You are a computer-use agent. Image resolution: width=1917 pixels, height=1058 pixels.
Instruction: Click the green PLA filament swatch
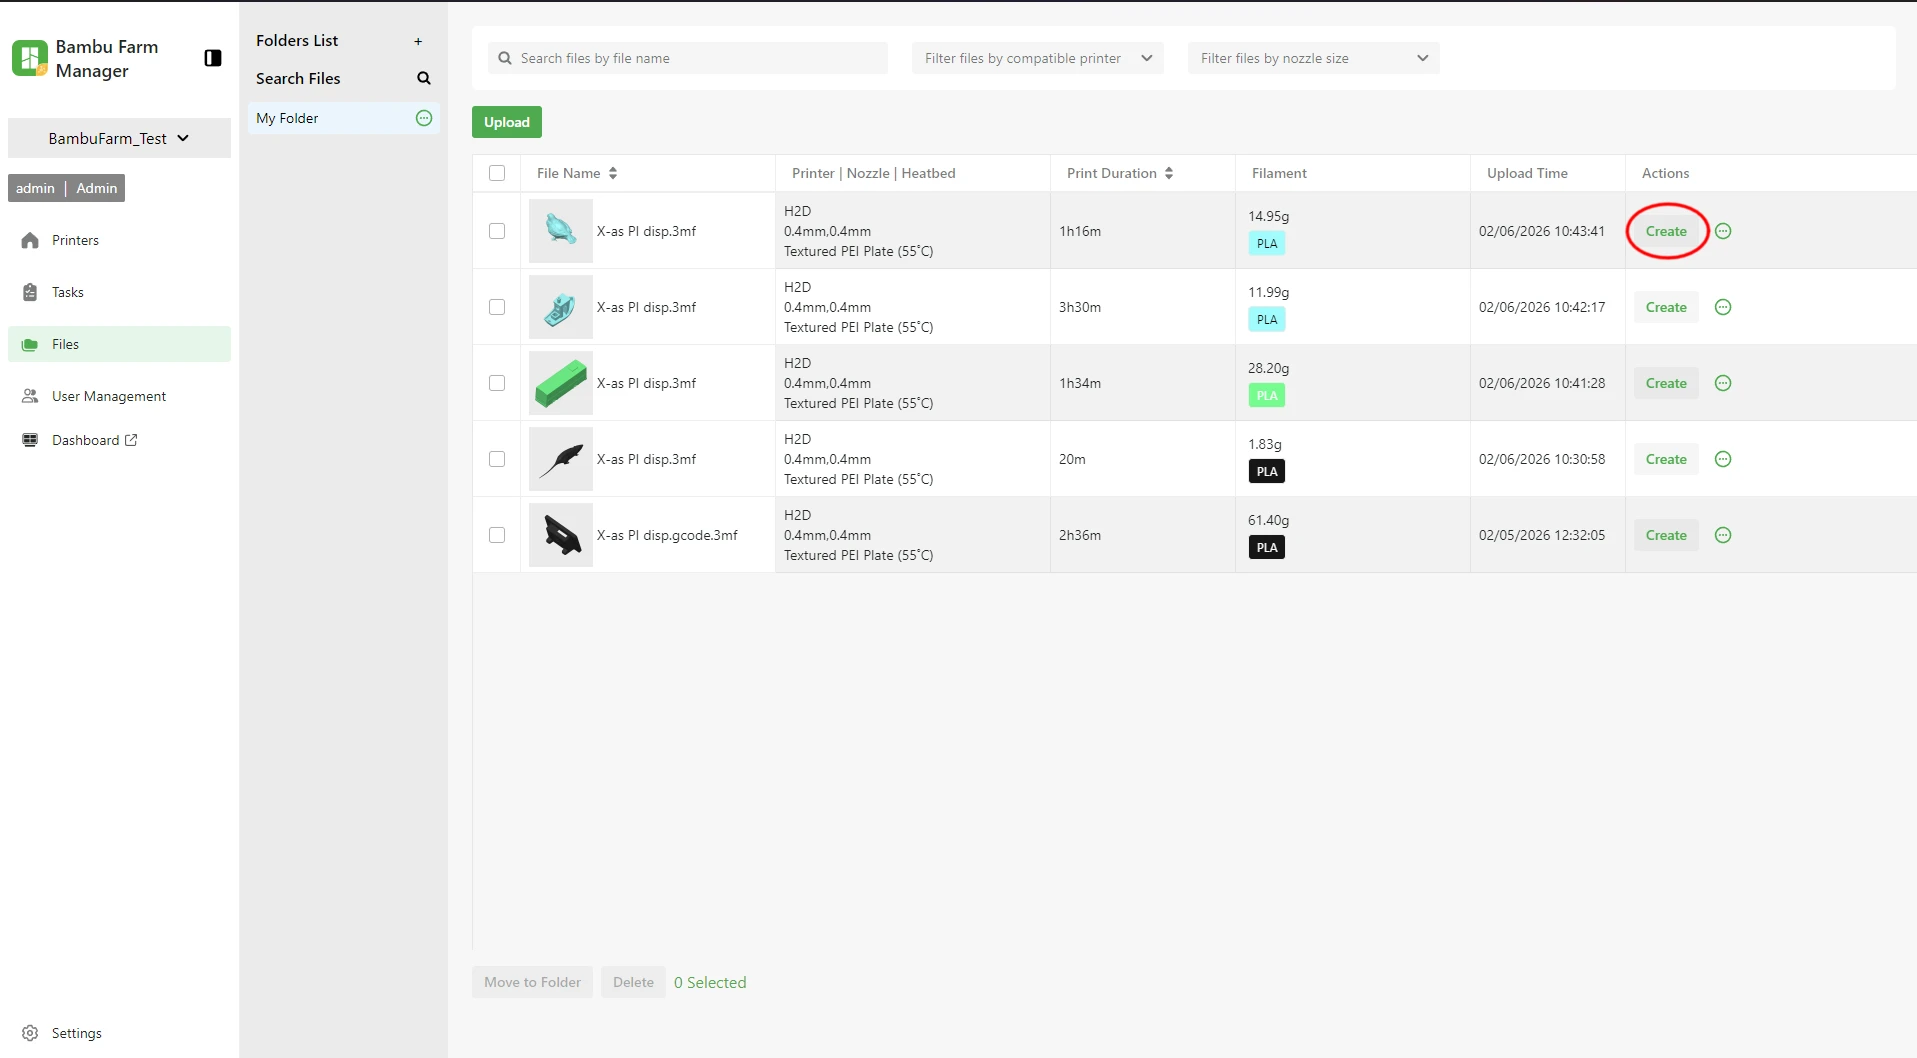(x=1267, y=395)
